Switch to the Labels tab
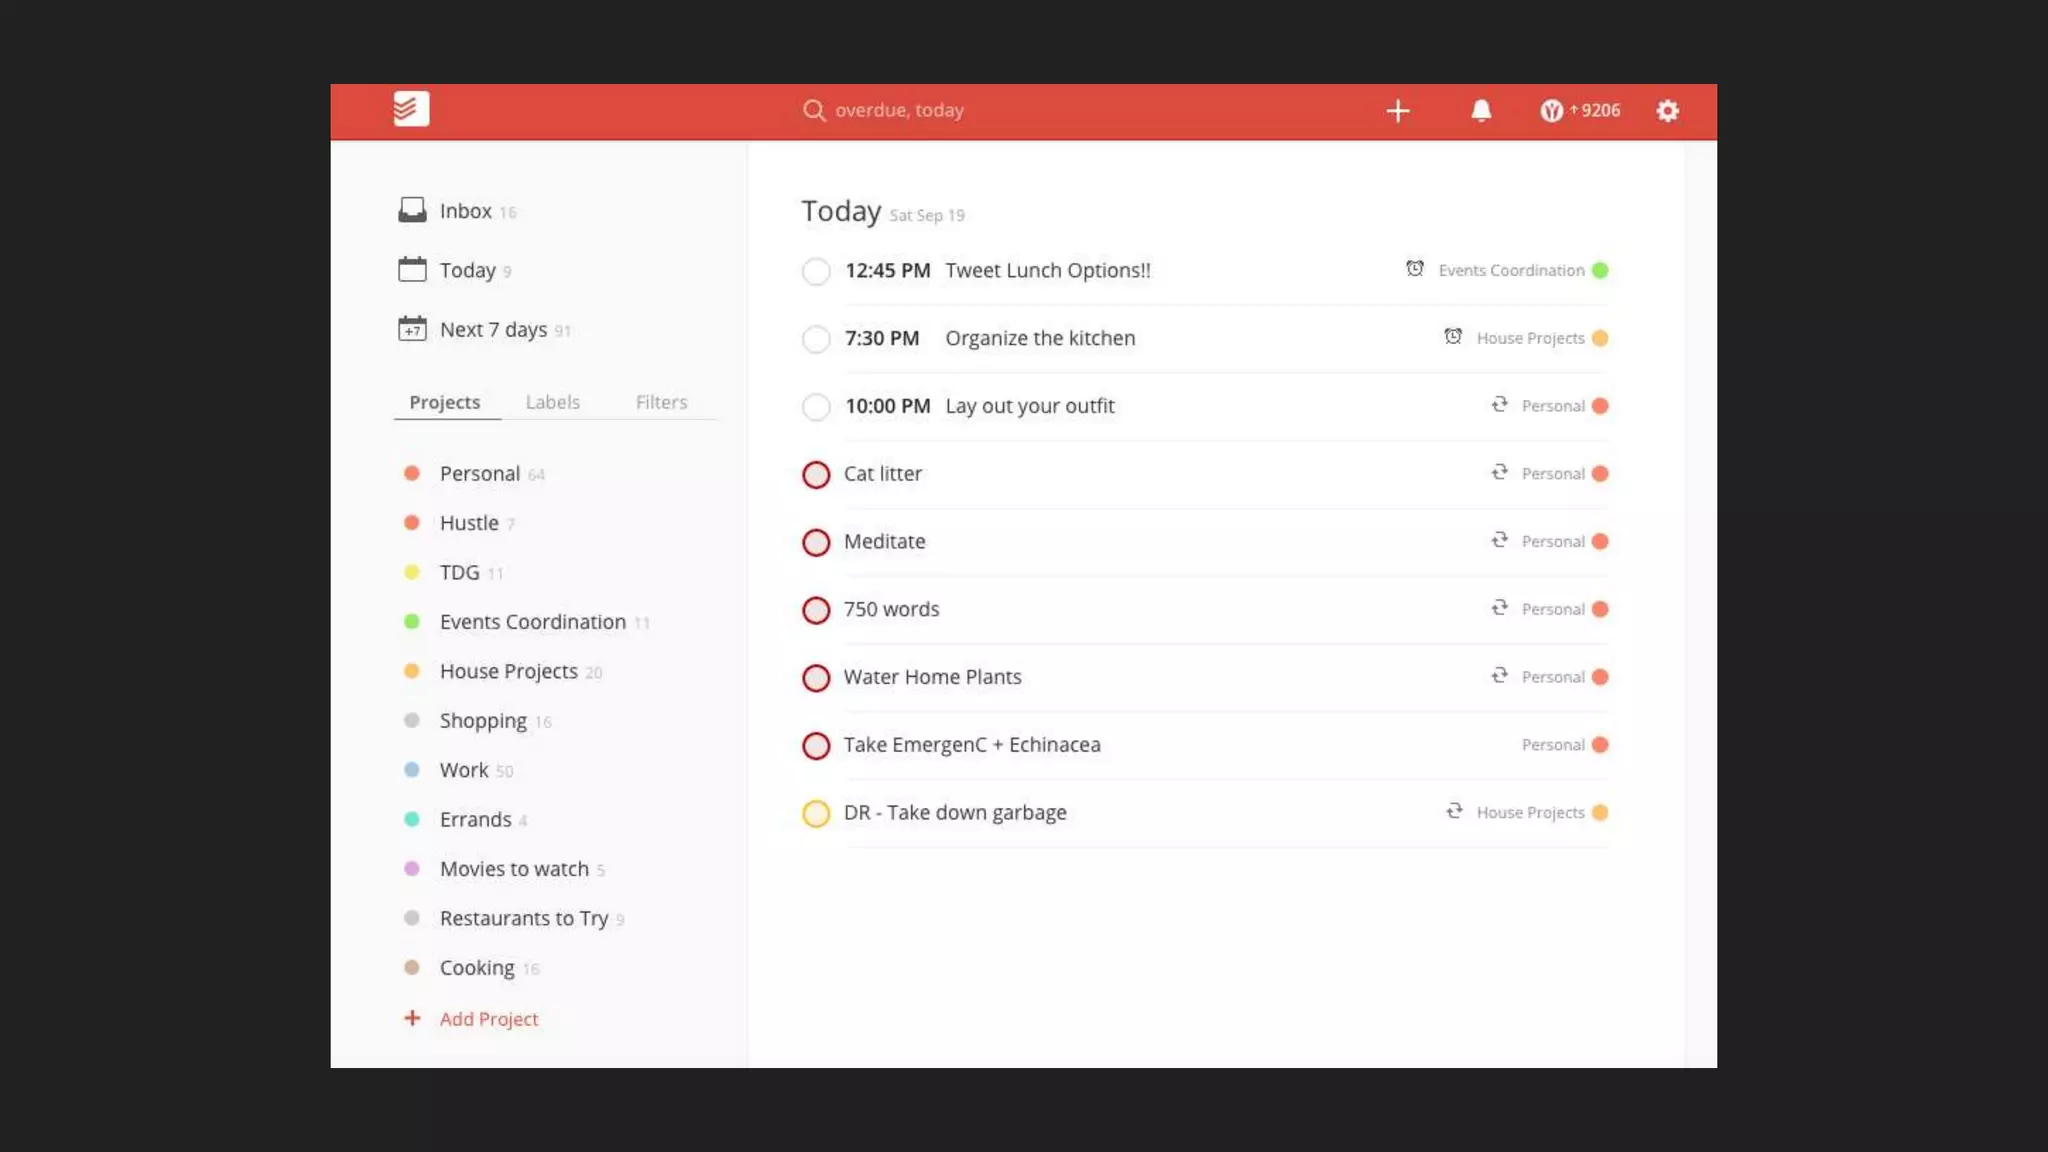The height and width of the screenshot is (1152, 2048). (552, 402)
